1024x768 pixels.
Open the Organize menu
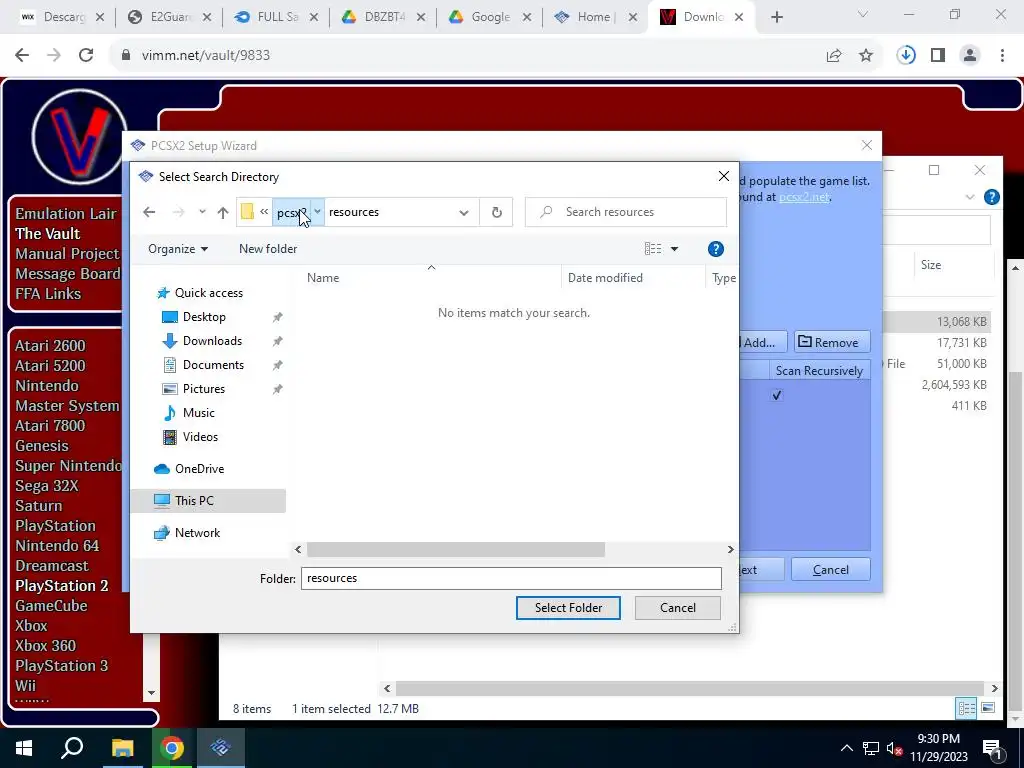[x=178, y=249]
